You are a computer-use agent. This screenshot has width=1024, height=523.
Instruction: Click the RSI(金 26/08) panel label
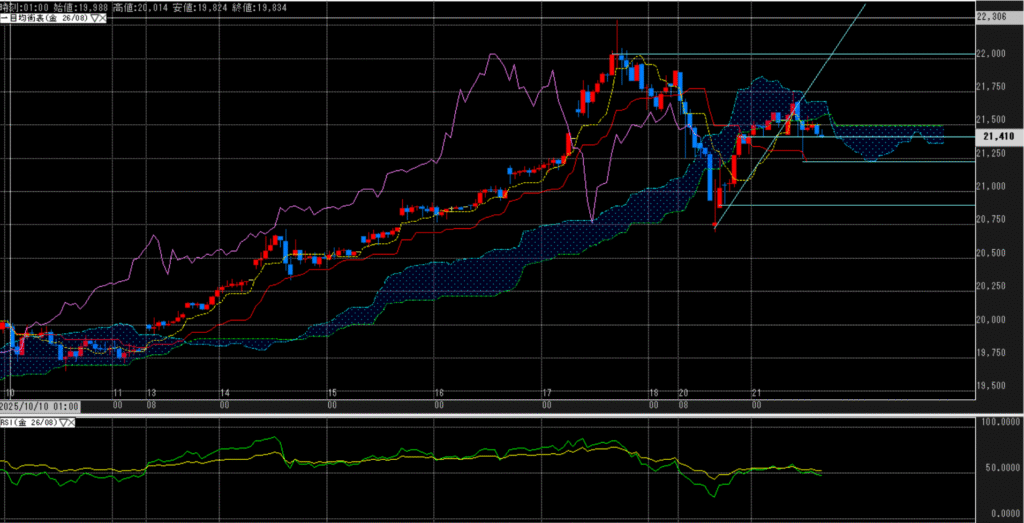coord(29,424)
